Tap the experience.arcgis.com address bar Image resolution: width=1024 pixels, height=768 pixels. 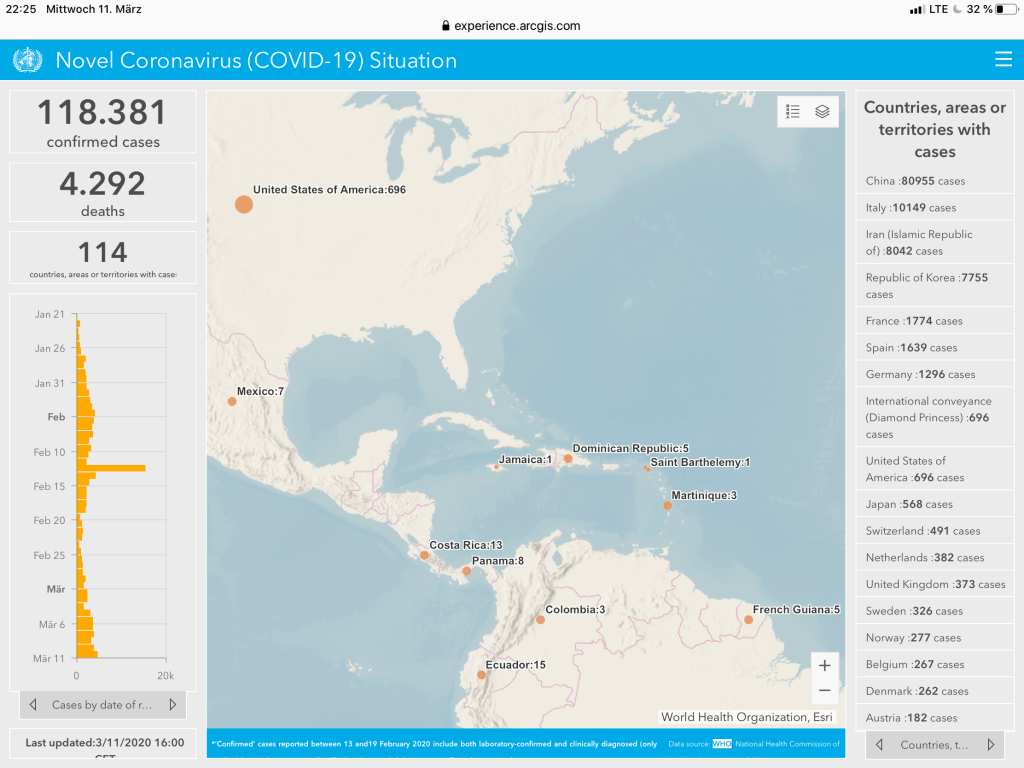coord(511,26)
